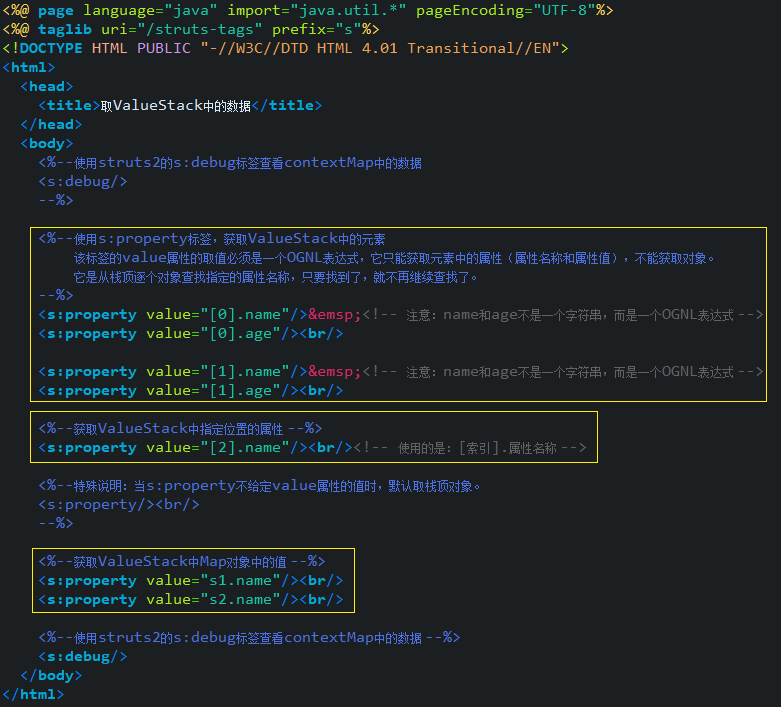Click the closing </head> tag
The image size is (781, 707).
click(51, 125)
